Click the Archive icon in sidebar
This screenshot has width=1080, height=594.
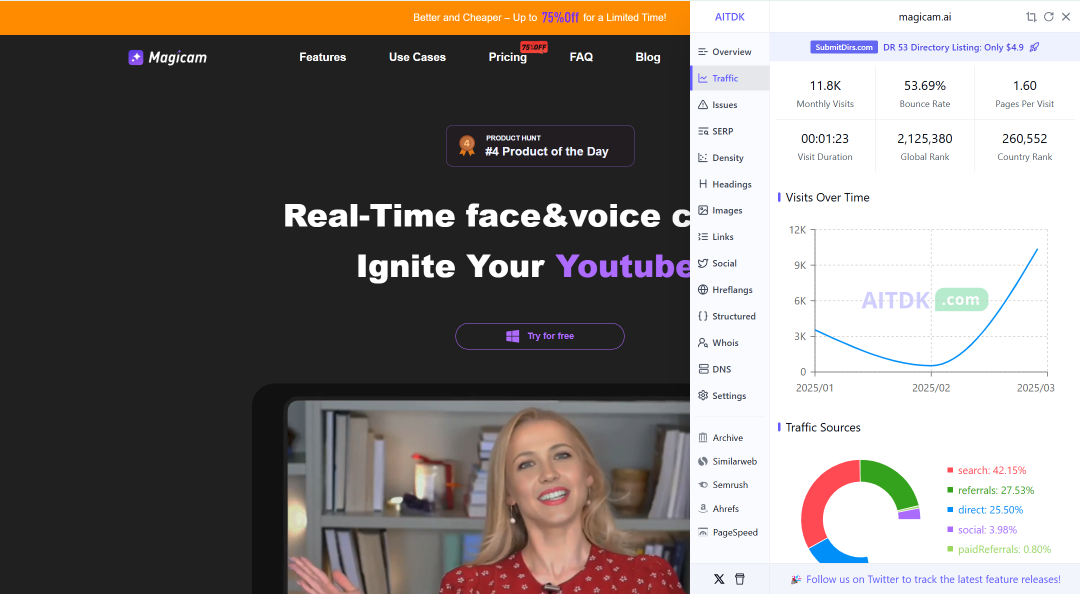(703, 438)
